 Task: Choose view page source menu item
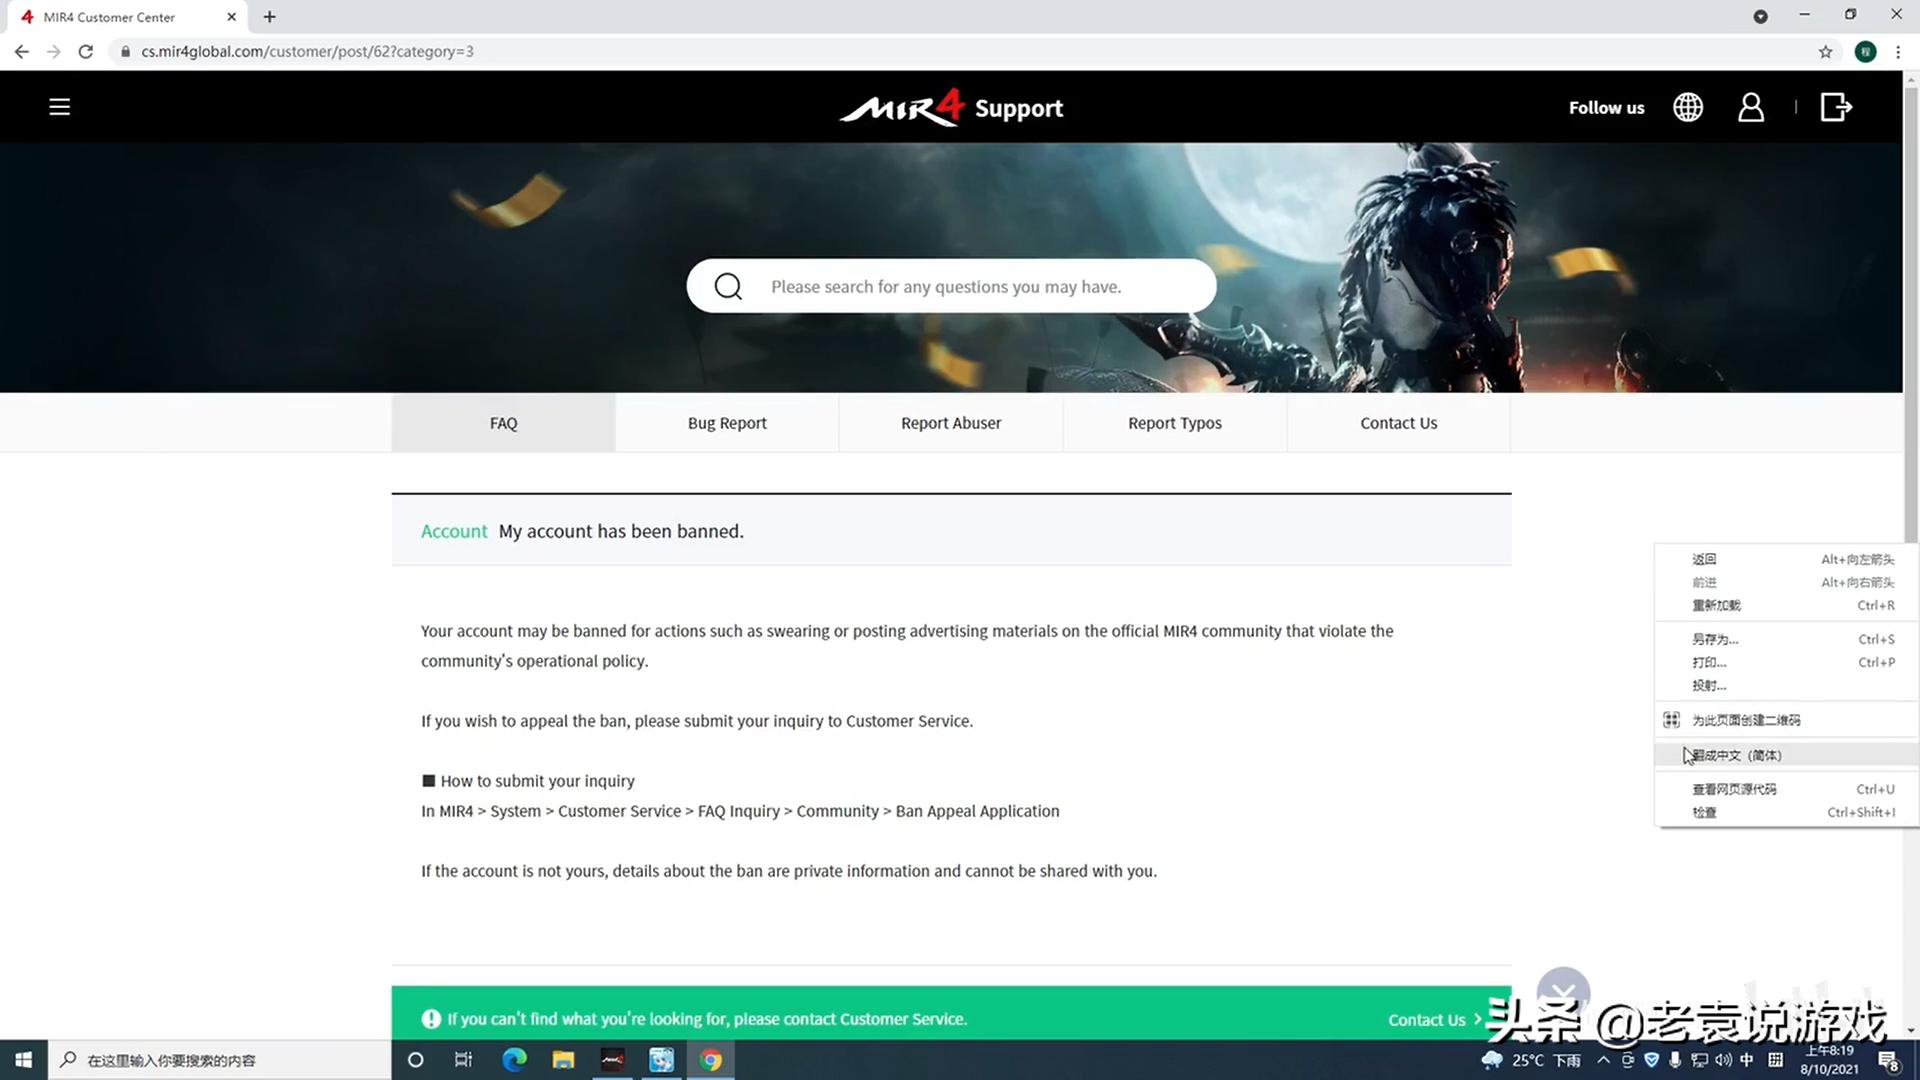1734,789
